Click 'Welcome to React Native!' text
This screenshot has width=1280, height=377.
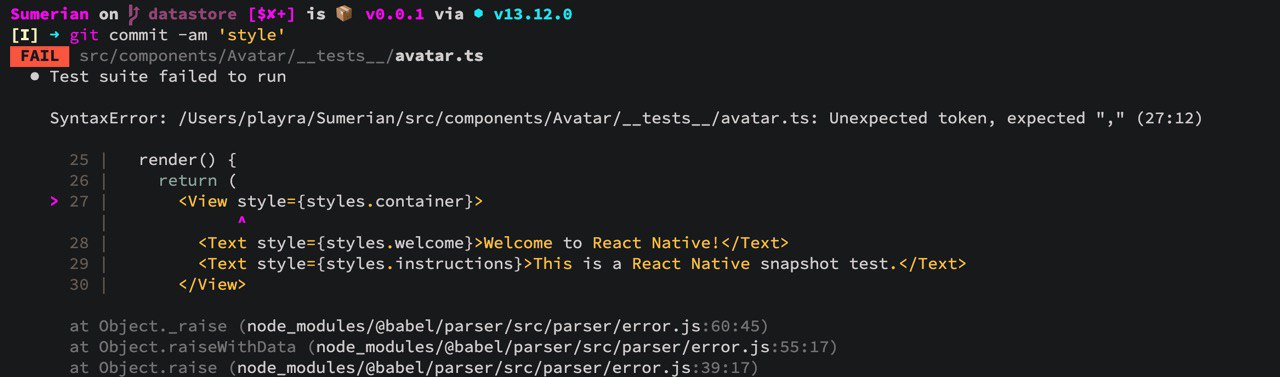tap(602, 243)
